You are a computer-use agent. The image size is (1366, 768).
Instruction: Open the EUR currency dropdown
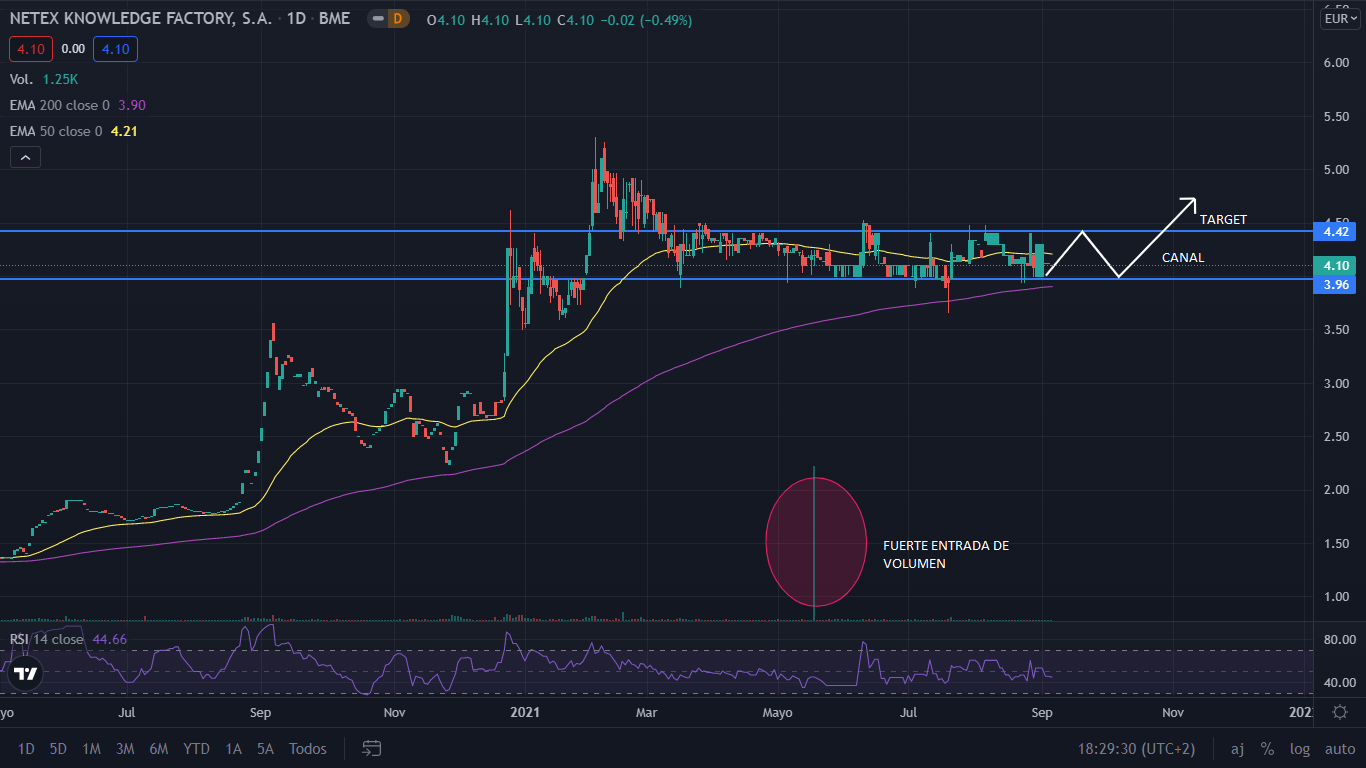click(1340, 19)
